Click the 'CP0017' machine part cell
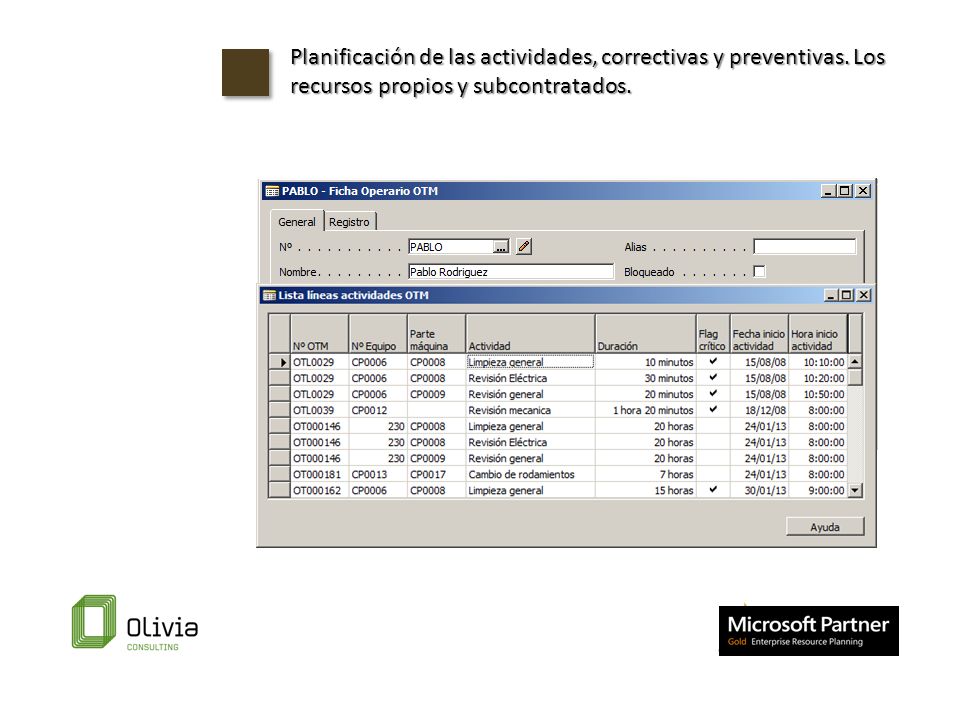 coord(437,474)
